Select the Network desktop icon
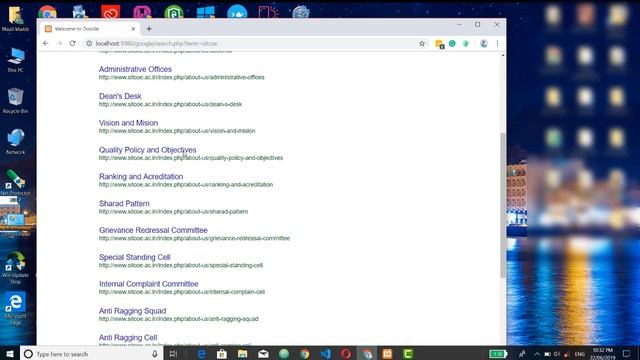The width and height of the screenshot is (640, 360). [x=15, y=142]
